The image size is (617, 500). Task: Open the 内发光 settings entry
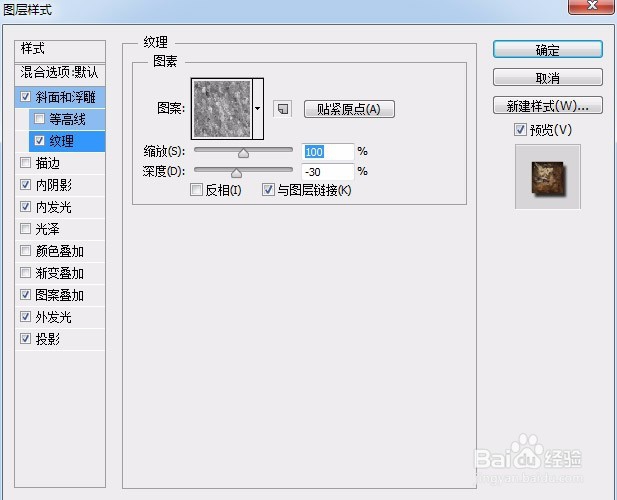click(x=54, y=207)
